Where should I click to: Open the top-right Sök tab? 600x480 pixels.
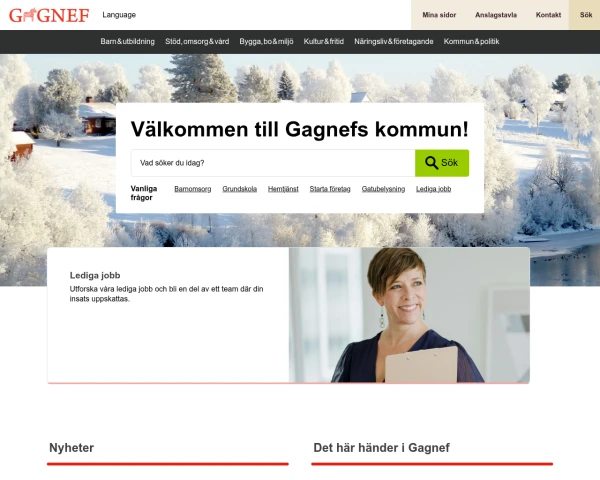coord(585,15)
